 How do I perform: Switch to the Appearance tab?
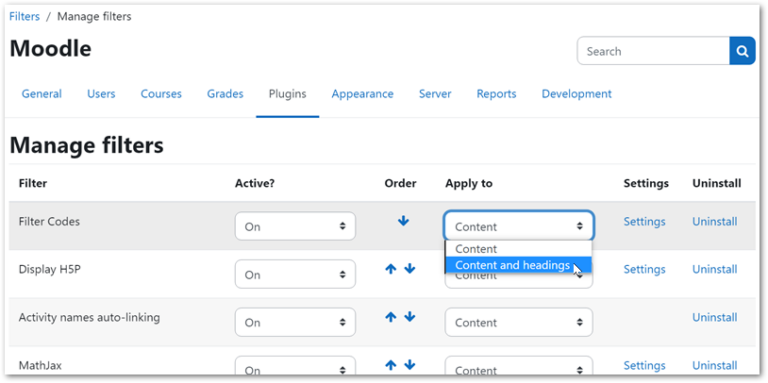[362, 94]
